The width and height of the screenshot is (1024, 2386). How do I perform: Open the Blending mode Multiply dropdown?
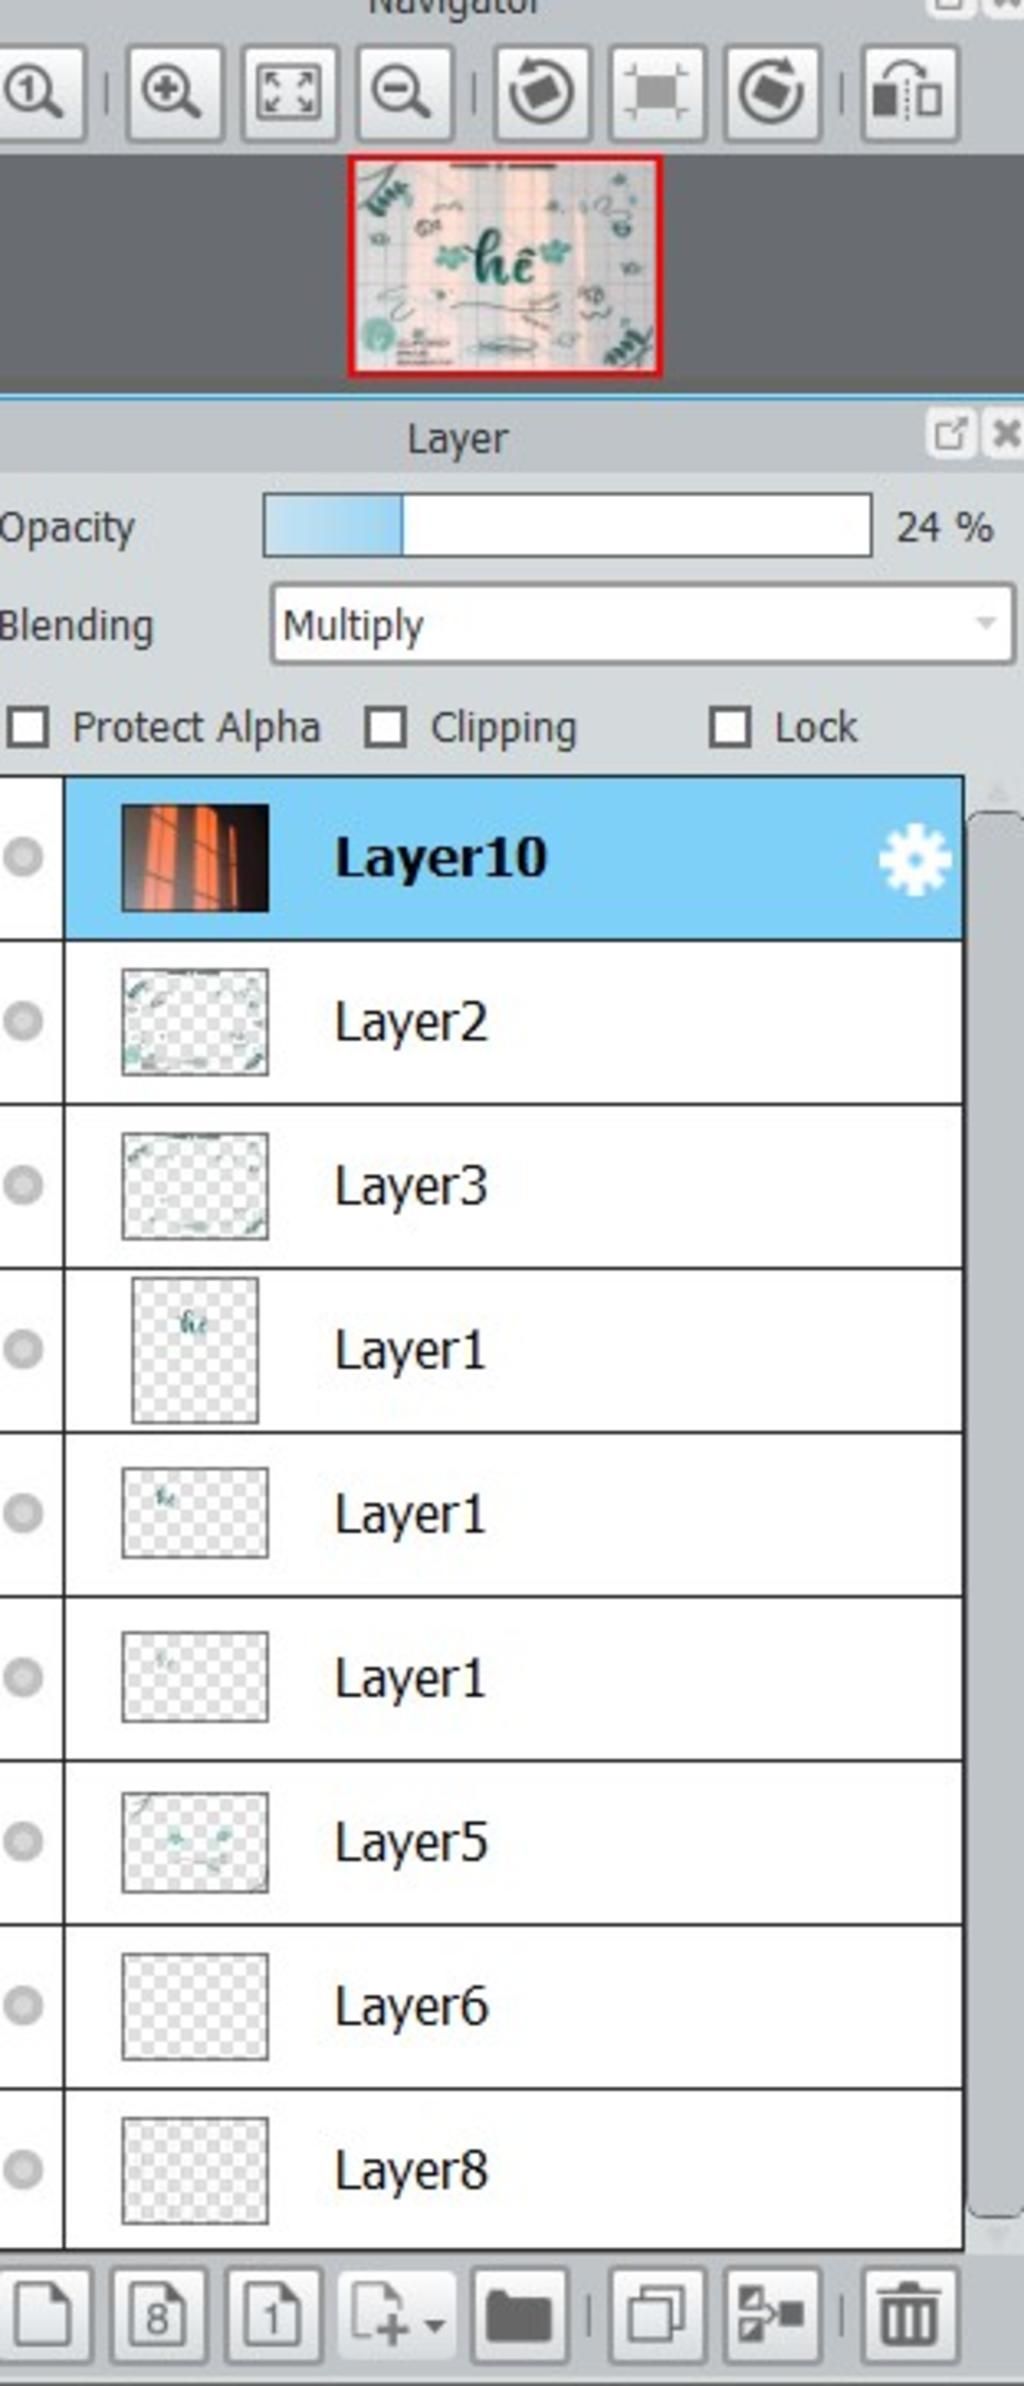pyautogui.click(x=643, y=625)
